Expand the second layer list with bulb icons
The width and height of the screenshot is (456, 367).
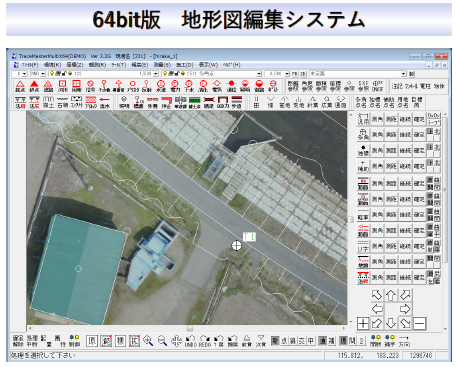tap(259, 74)
